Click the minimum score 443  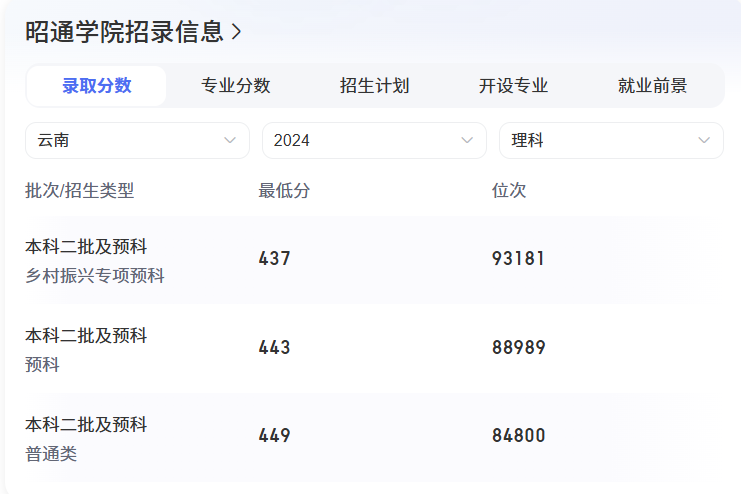coord(274,348)
